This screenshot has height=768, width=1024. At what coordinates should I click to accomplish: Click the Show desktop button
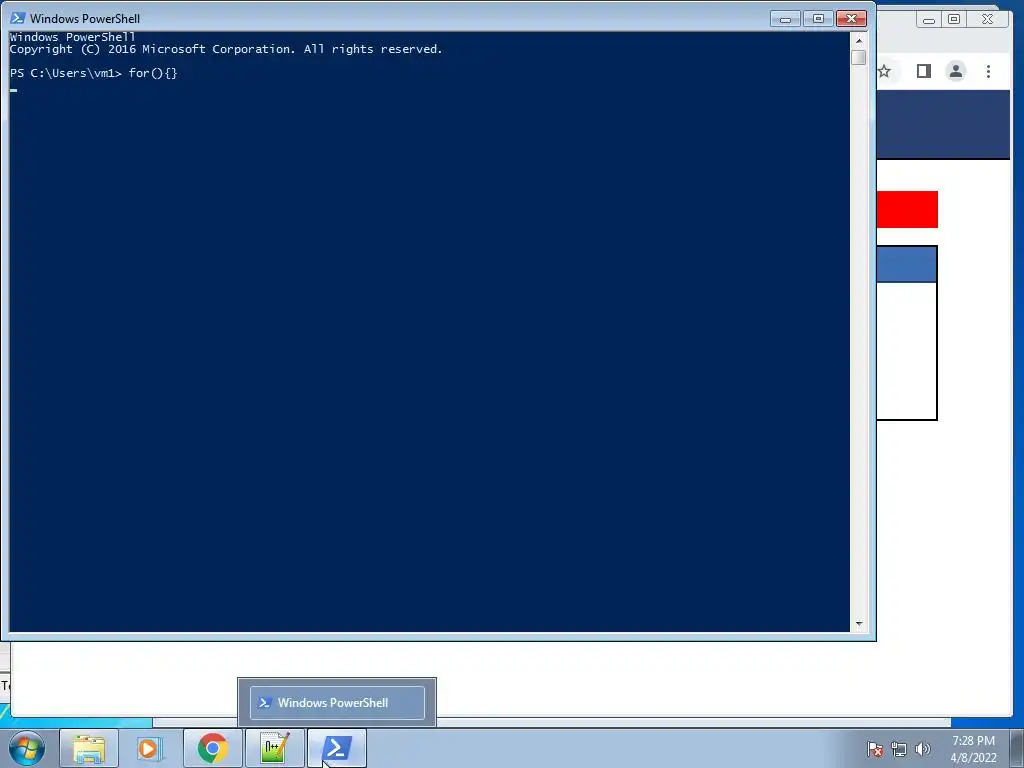[1017, 748]
